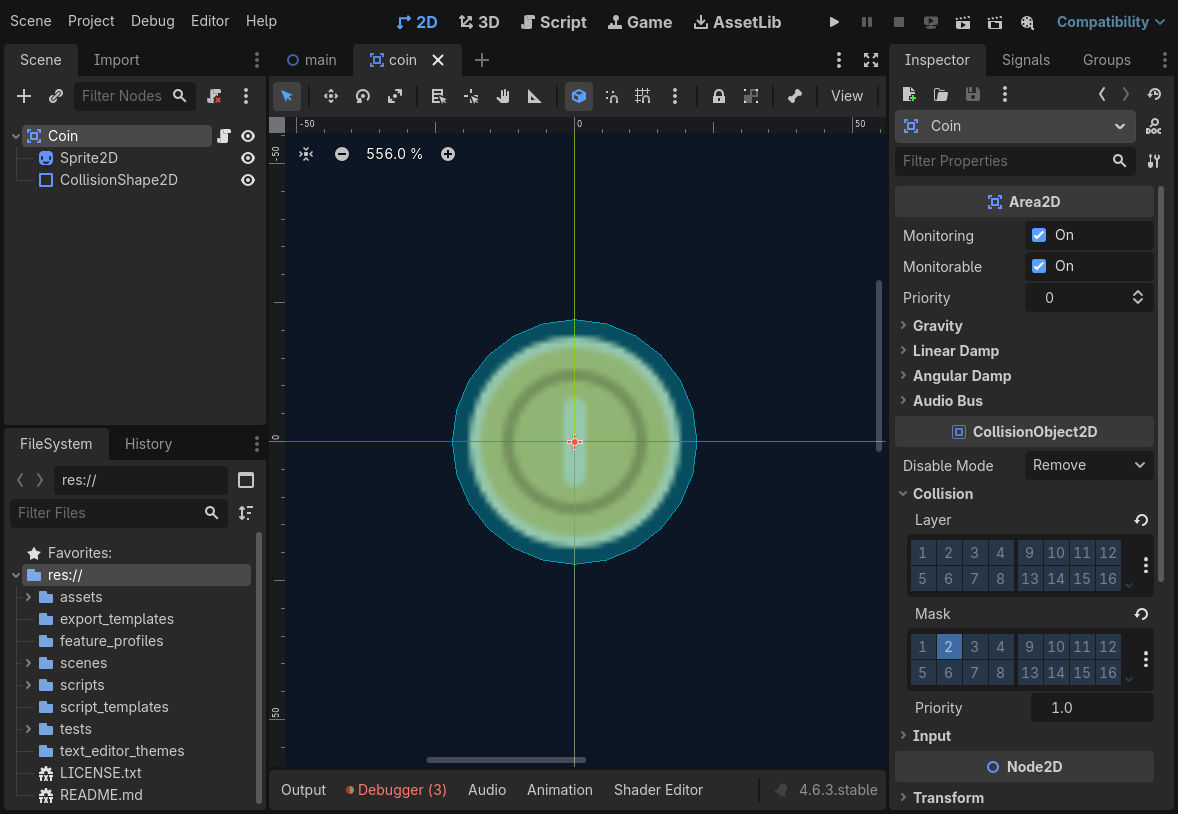Click the list select tool icon

tap(439, 96)
